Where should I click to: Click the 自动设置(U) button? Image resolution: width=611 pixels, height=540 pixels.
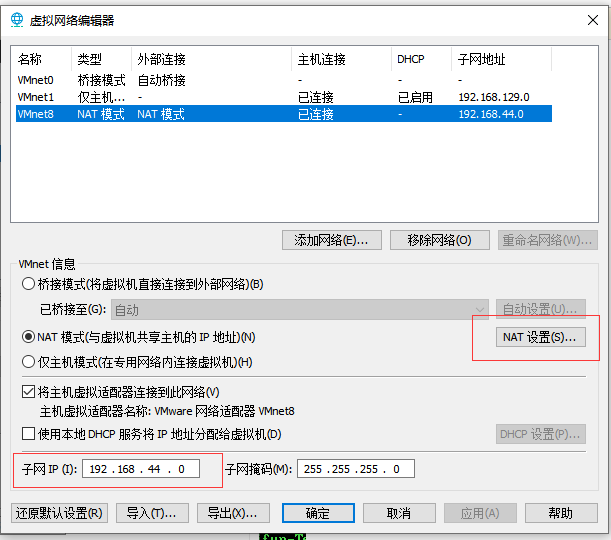click(540, 309)
